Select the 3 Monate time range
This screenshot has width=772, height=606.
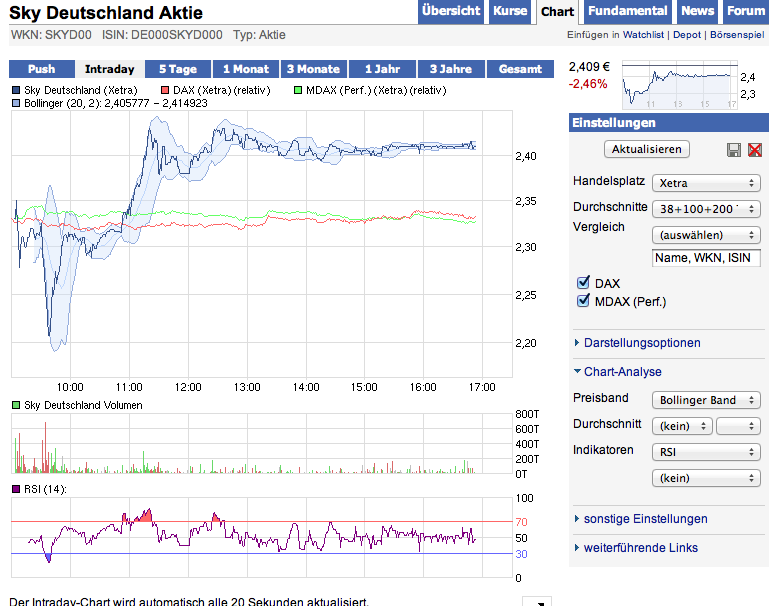pos(314,69)
